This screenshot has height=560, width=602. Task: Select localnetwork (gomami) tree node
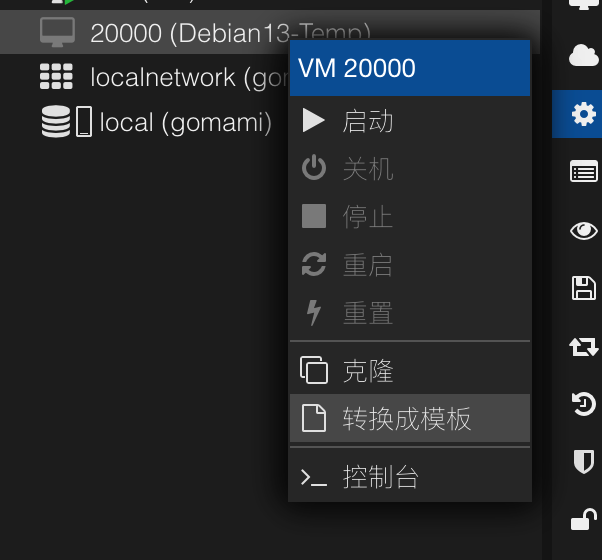[x=180, y=77]
